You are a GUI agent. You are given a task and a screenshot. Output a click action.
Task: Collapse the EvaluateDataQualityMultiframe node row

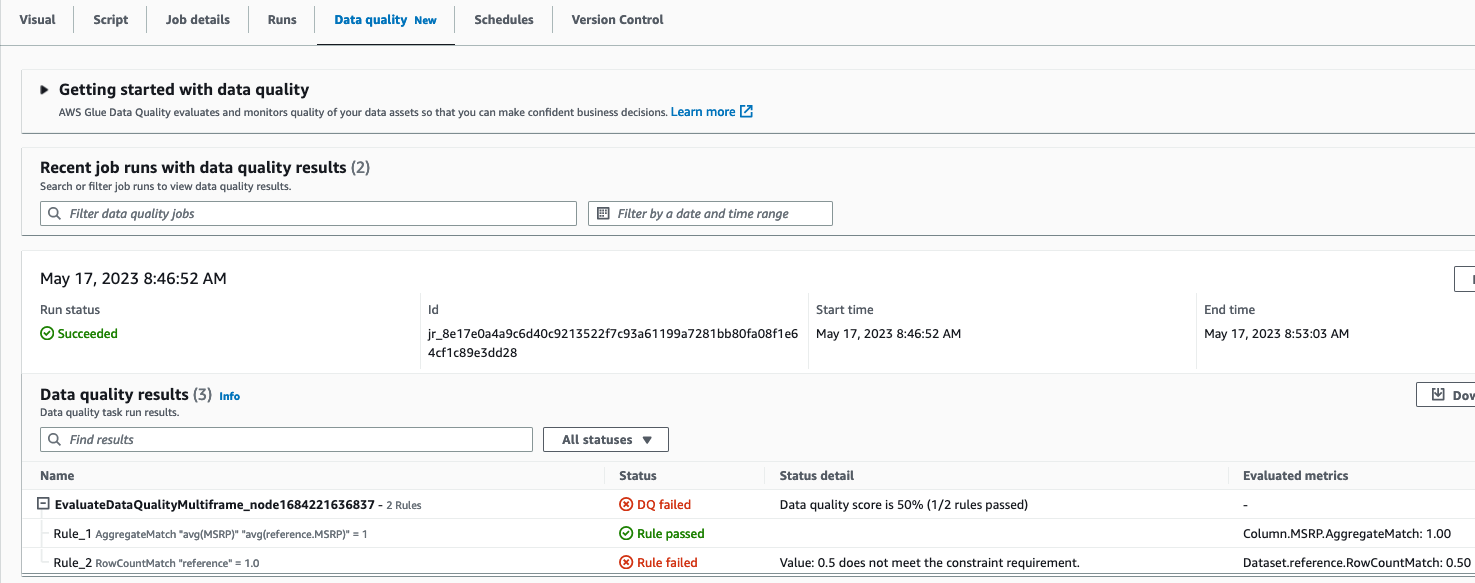tap(44, 505)
